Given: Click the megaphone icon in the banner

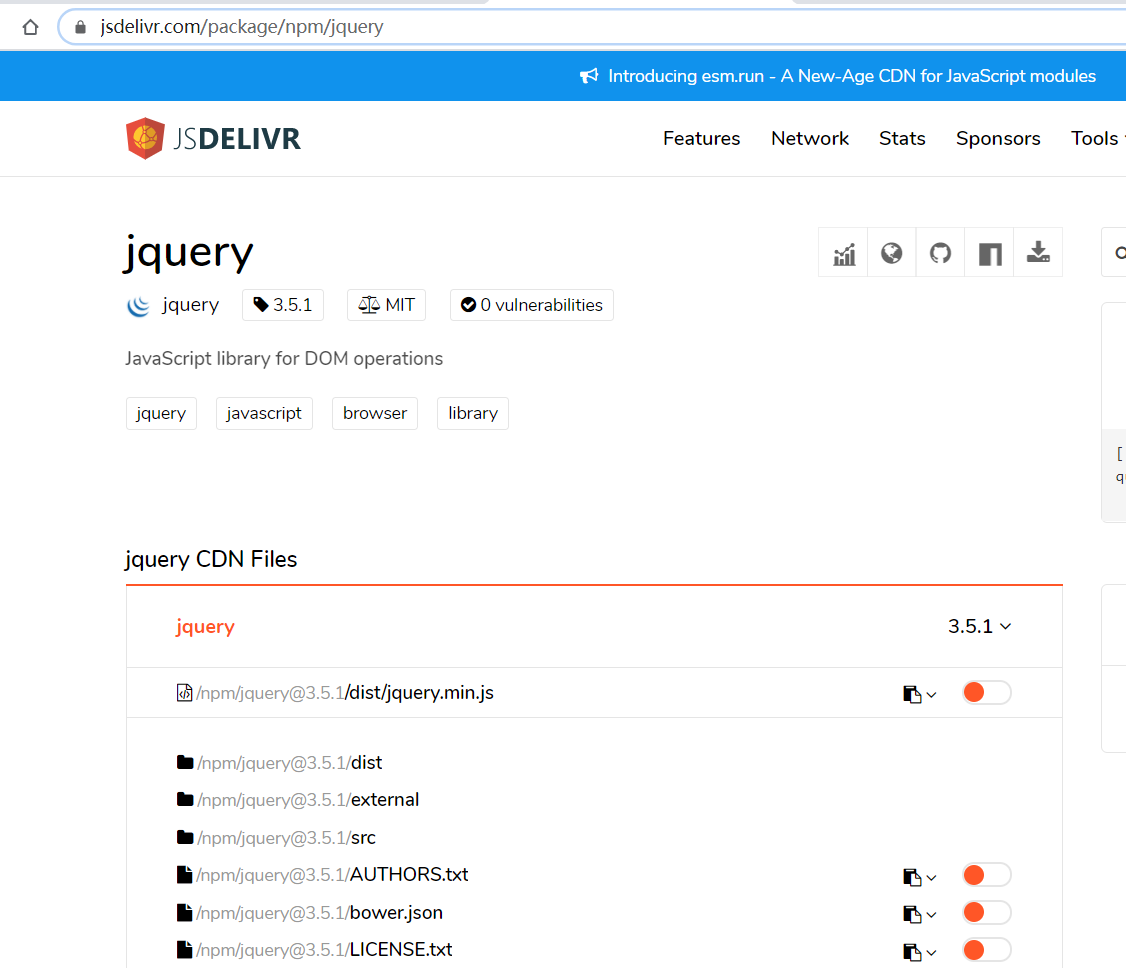Looking at the screenshot, I should tap(589, 76).
